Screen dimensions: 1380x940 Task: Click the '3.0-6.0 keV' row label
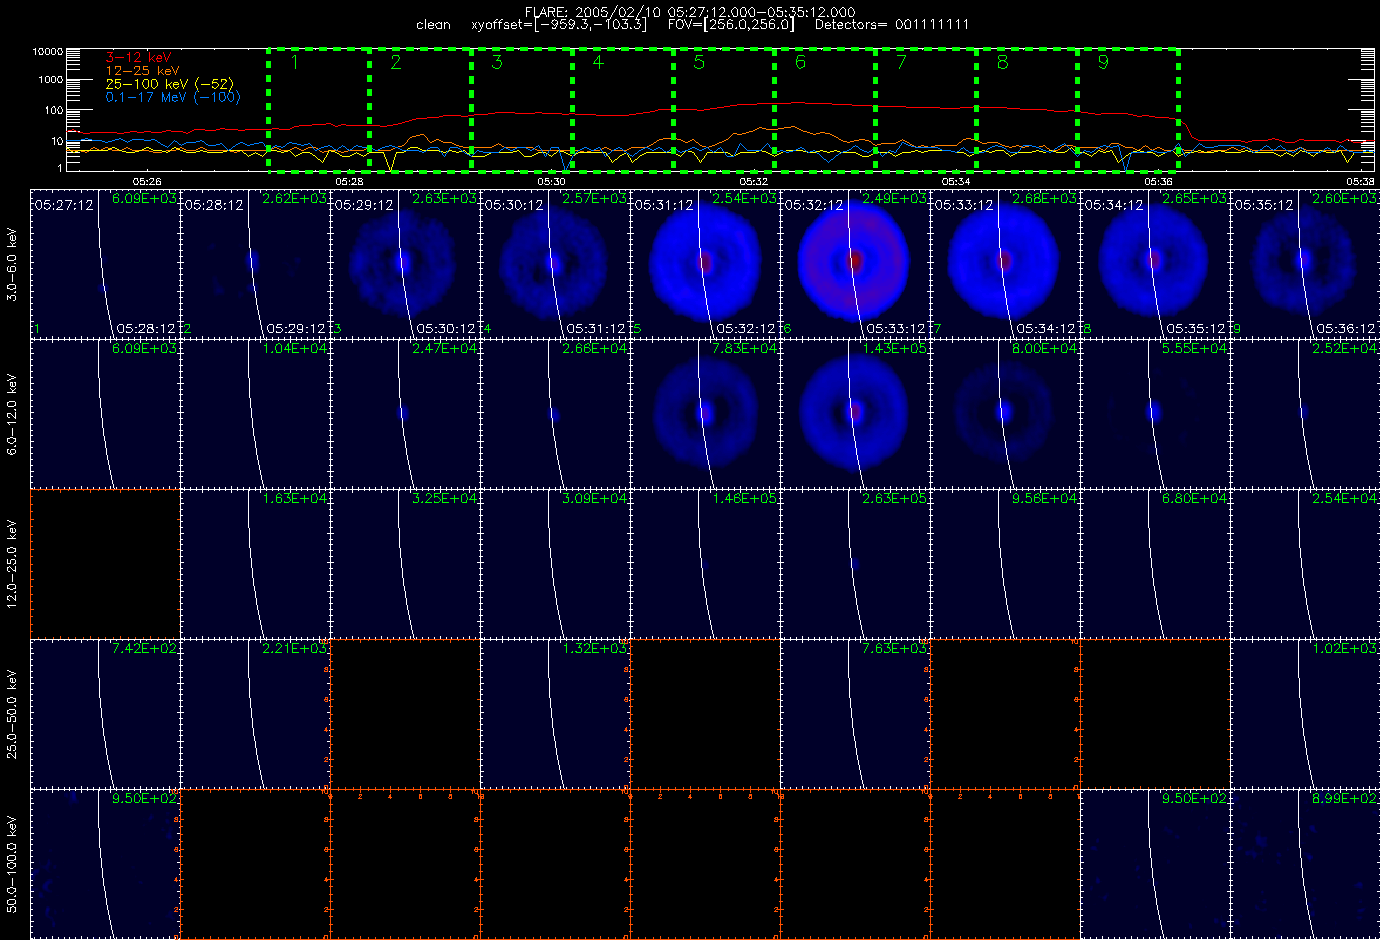pos(12,264)
